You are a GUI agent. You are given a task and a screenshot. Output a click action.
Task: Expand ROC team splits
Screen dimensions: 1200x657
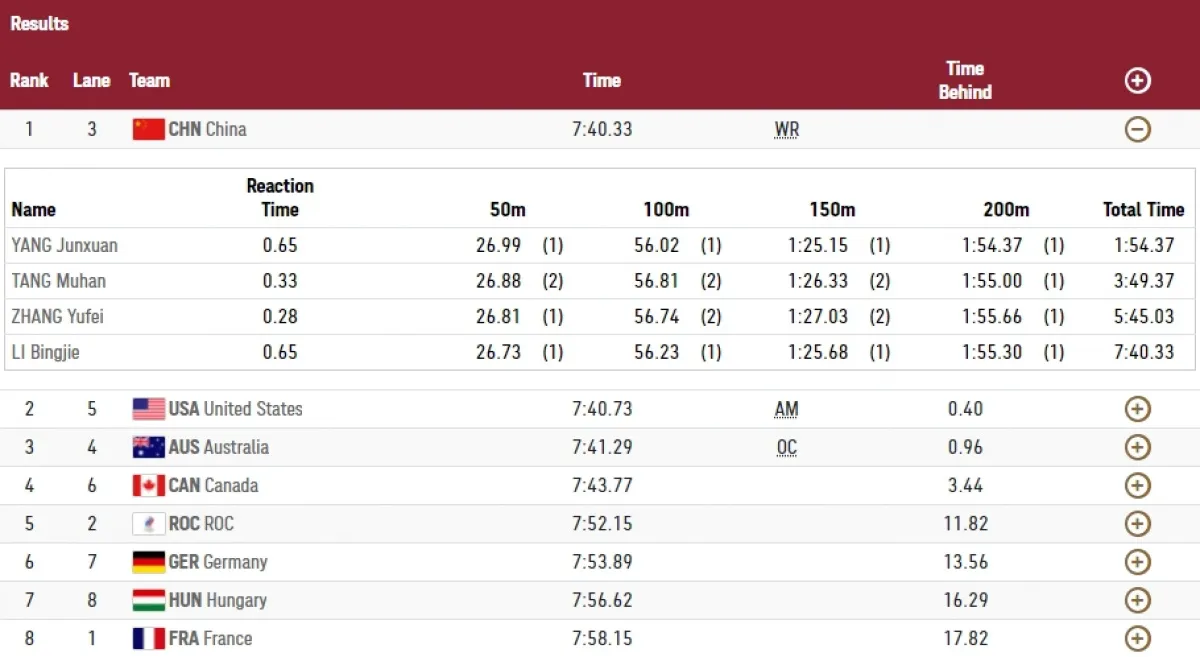point(1138,524)
